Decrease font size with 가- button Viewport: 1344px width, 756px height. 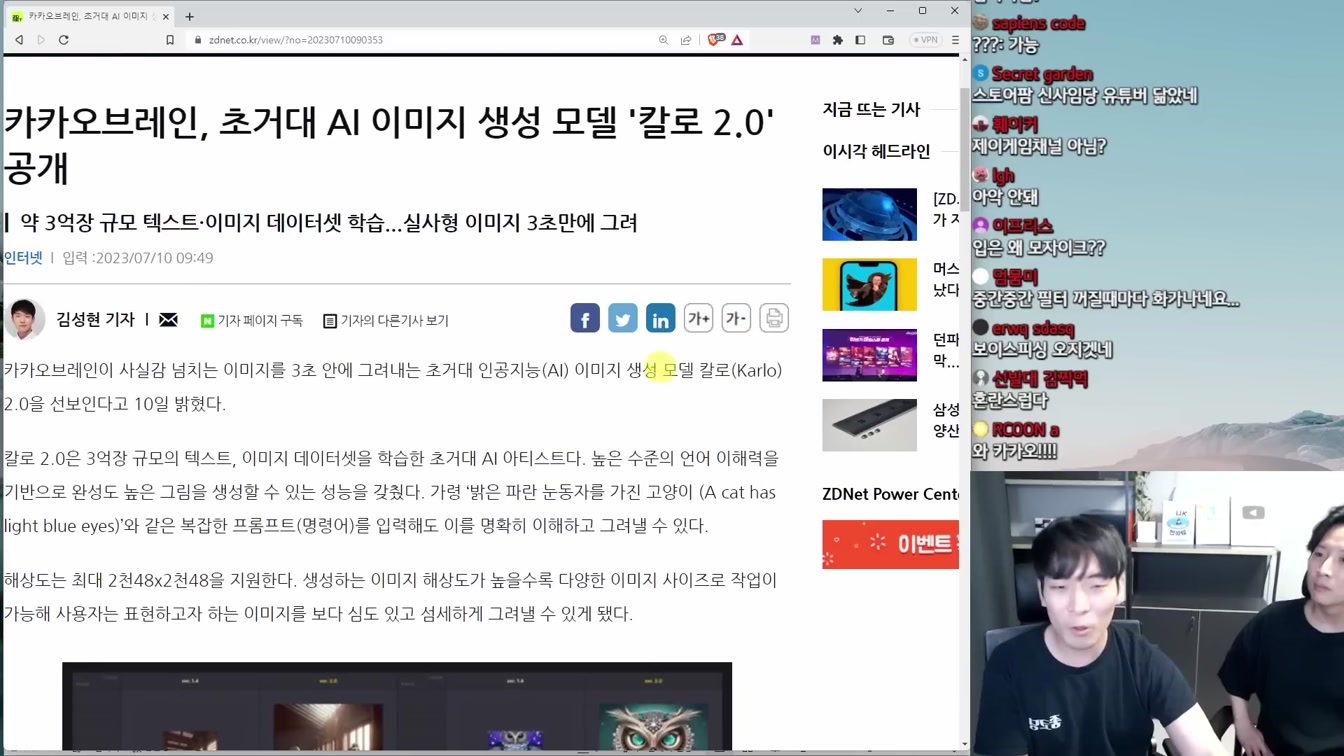tap(736, 318)
